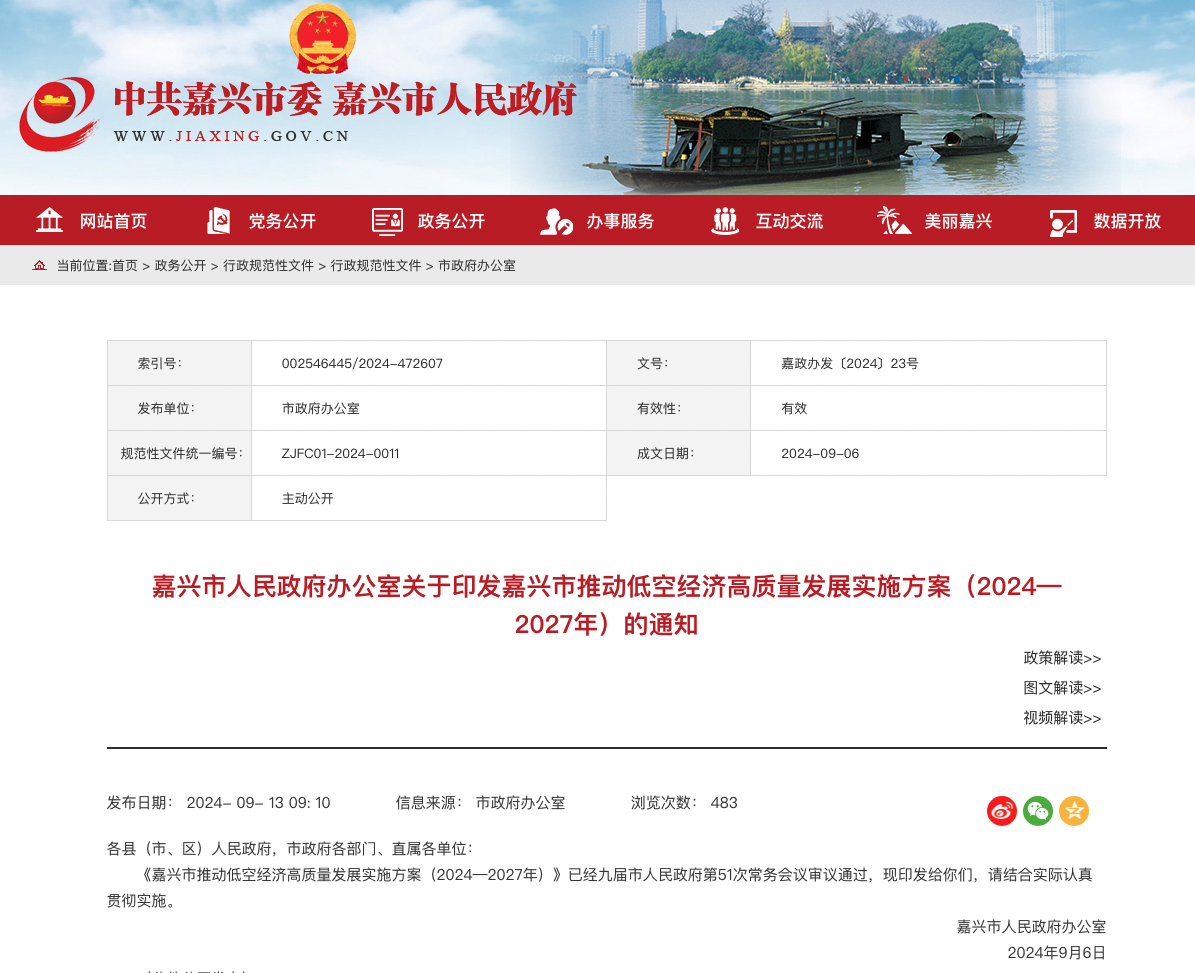1195x973 pixels.
Task: Open the 政策解读>> link
Action: point(1061,658)
